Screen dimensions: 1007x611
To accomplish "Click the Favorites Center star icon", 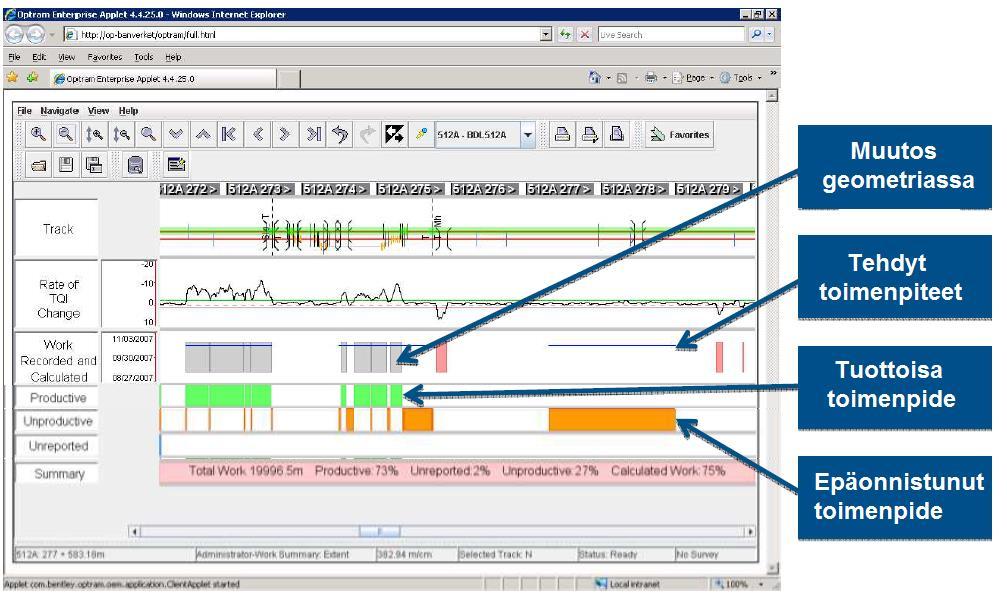I will [x=12, y=78].
